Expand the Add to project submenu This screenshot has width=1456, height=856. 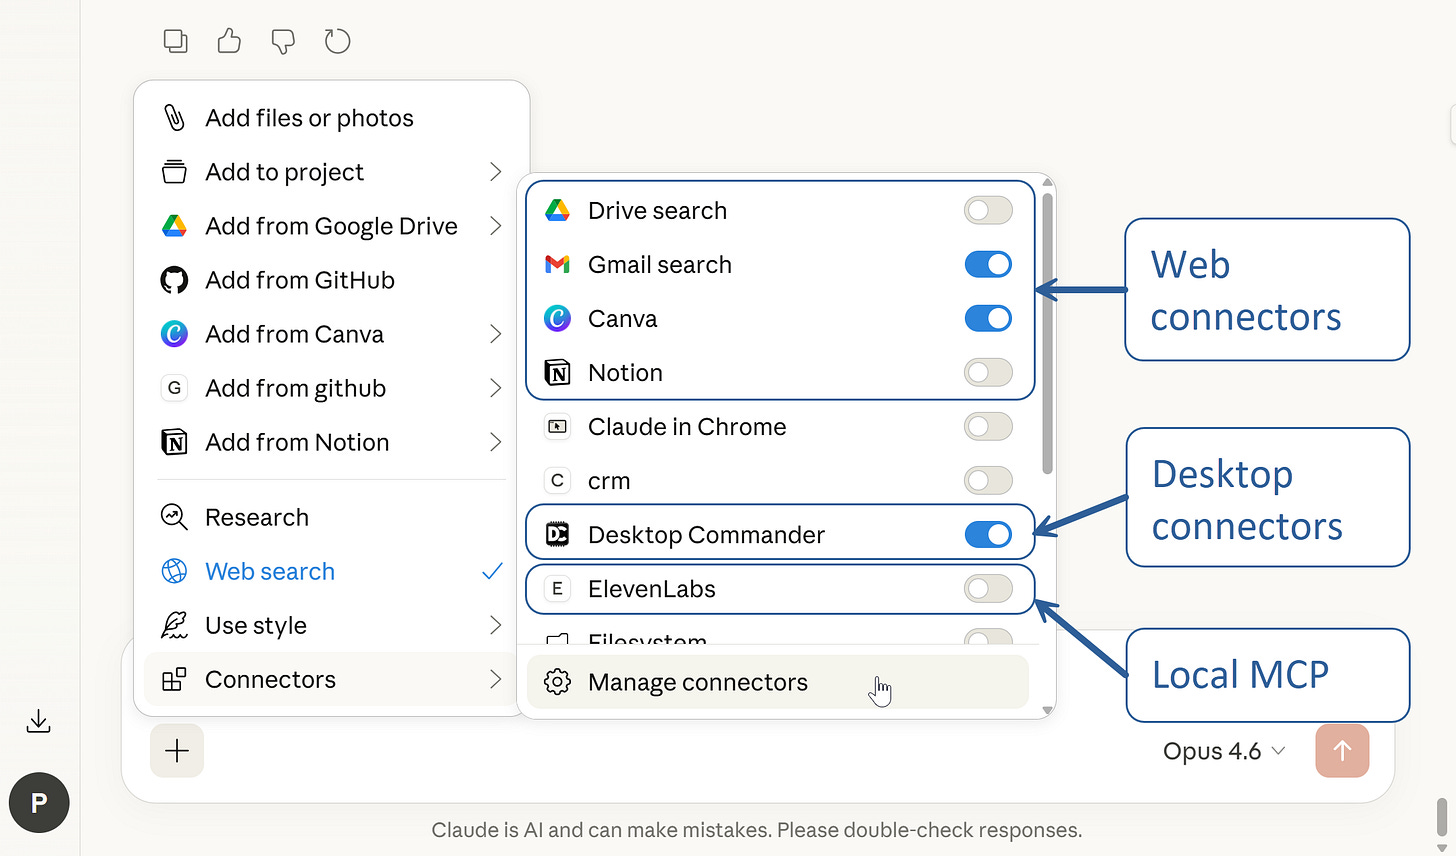(x=331, y=172)
